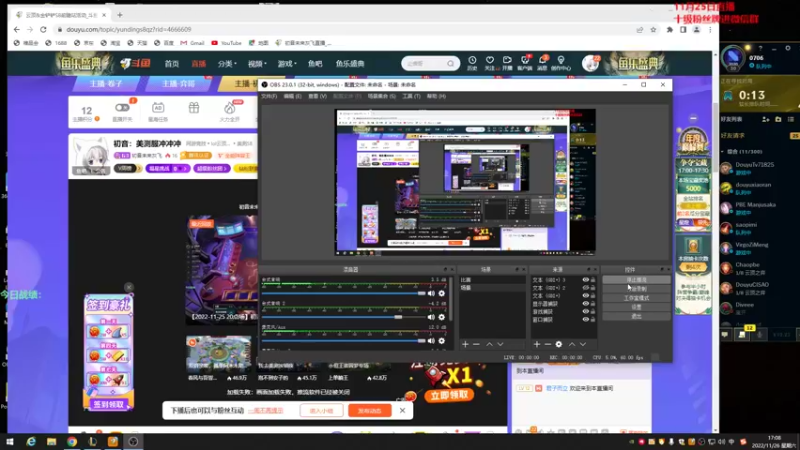Viewport: 800px width, 450px height.
Task: Open game client settings gear icon
Action: pyautogui.click(x=788, y=48)
